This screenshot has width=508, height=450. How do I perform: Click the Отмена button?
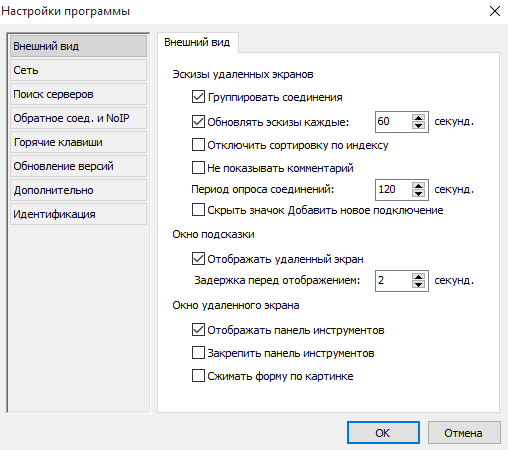coord(464,433)
